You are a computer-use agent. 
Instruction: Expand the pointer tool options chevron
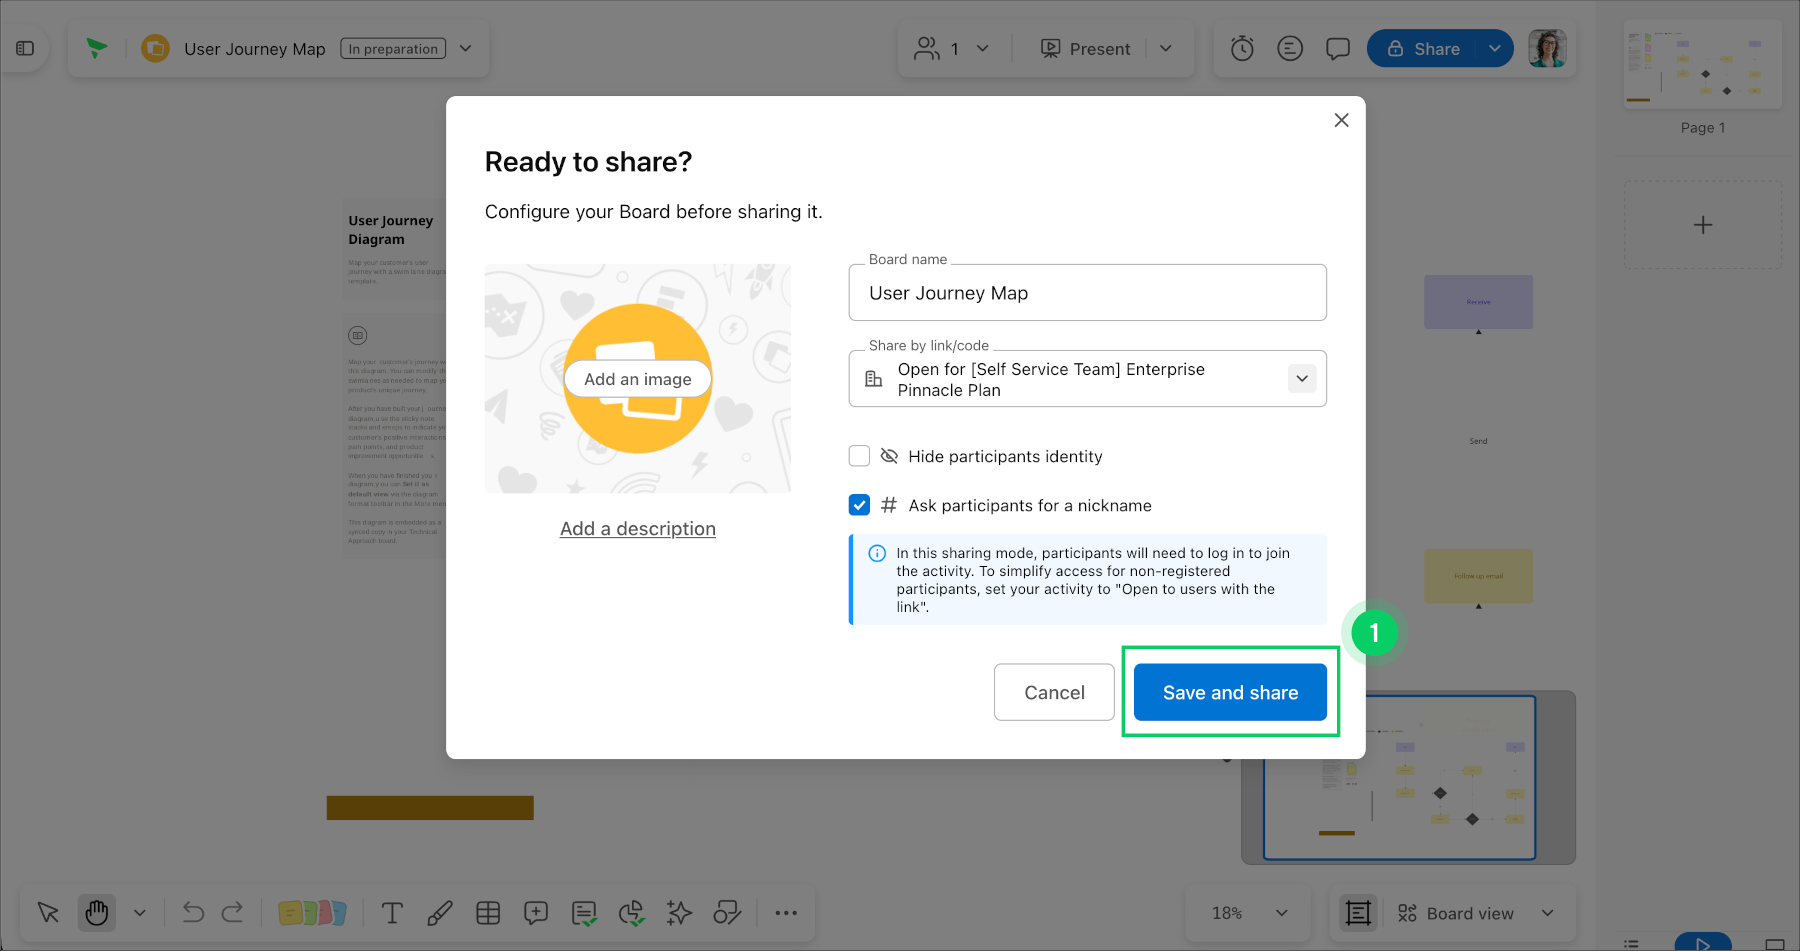pos(140,912)
